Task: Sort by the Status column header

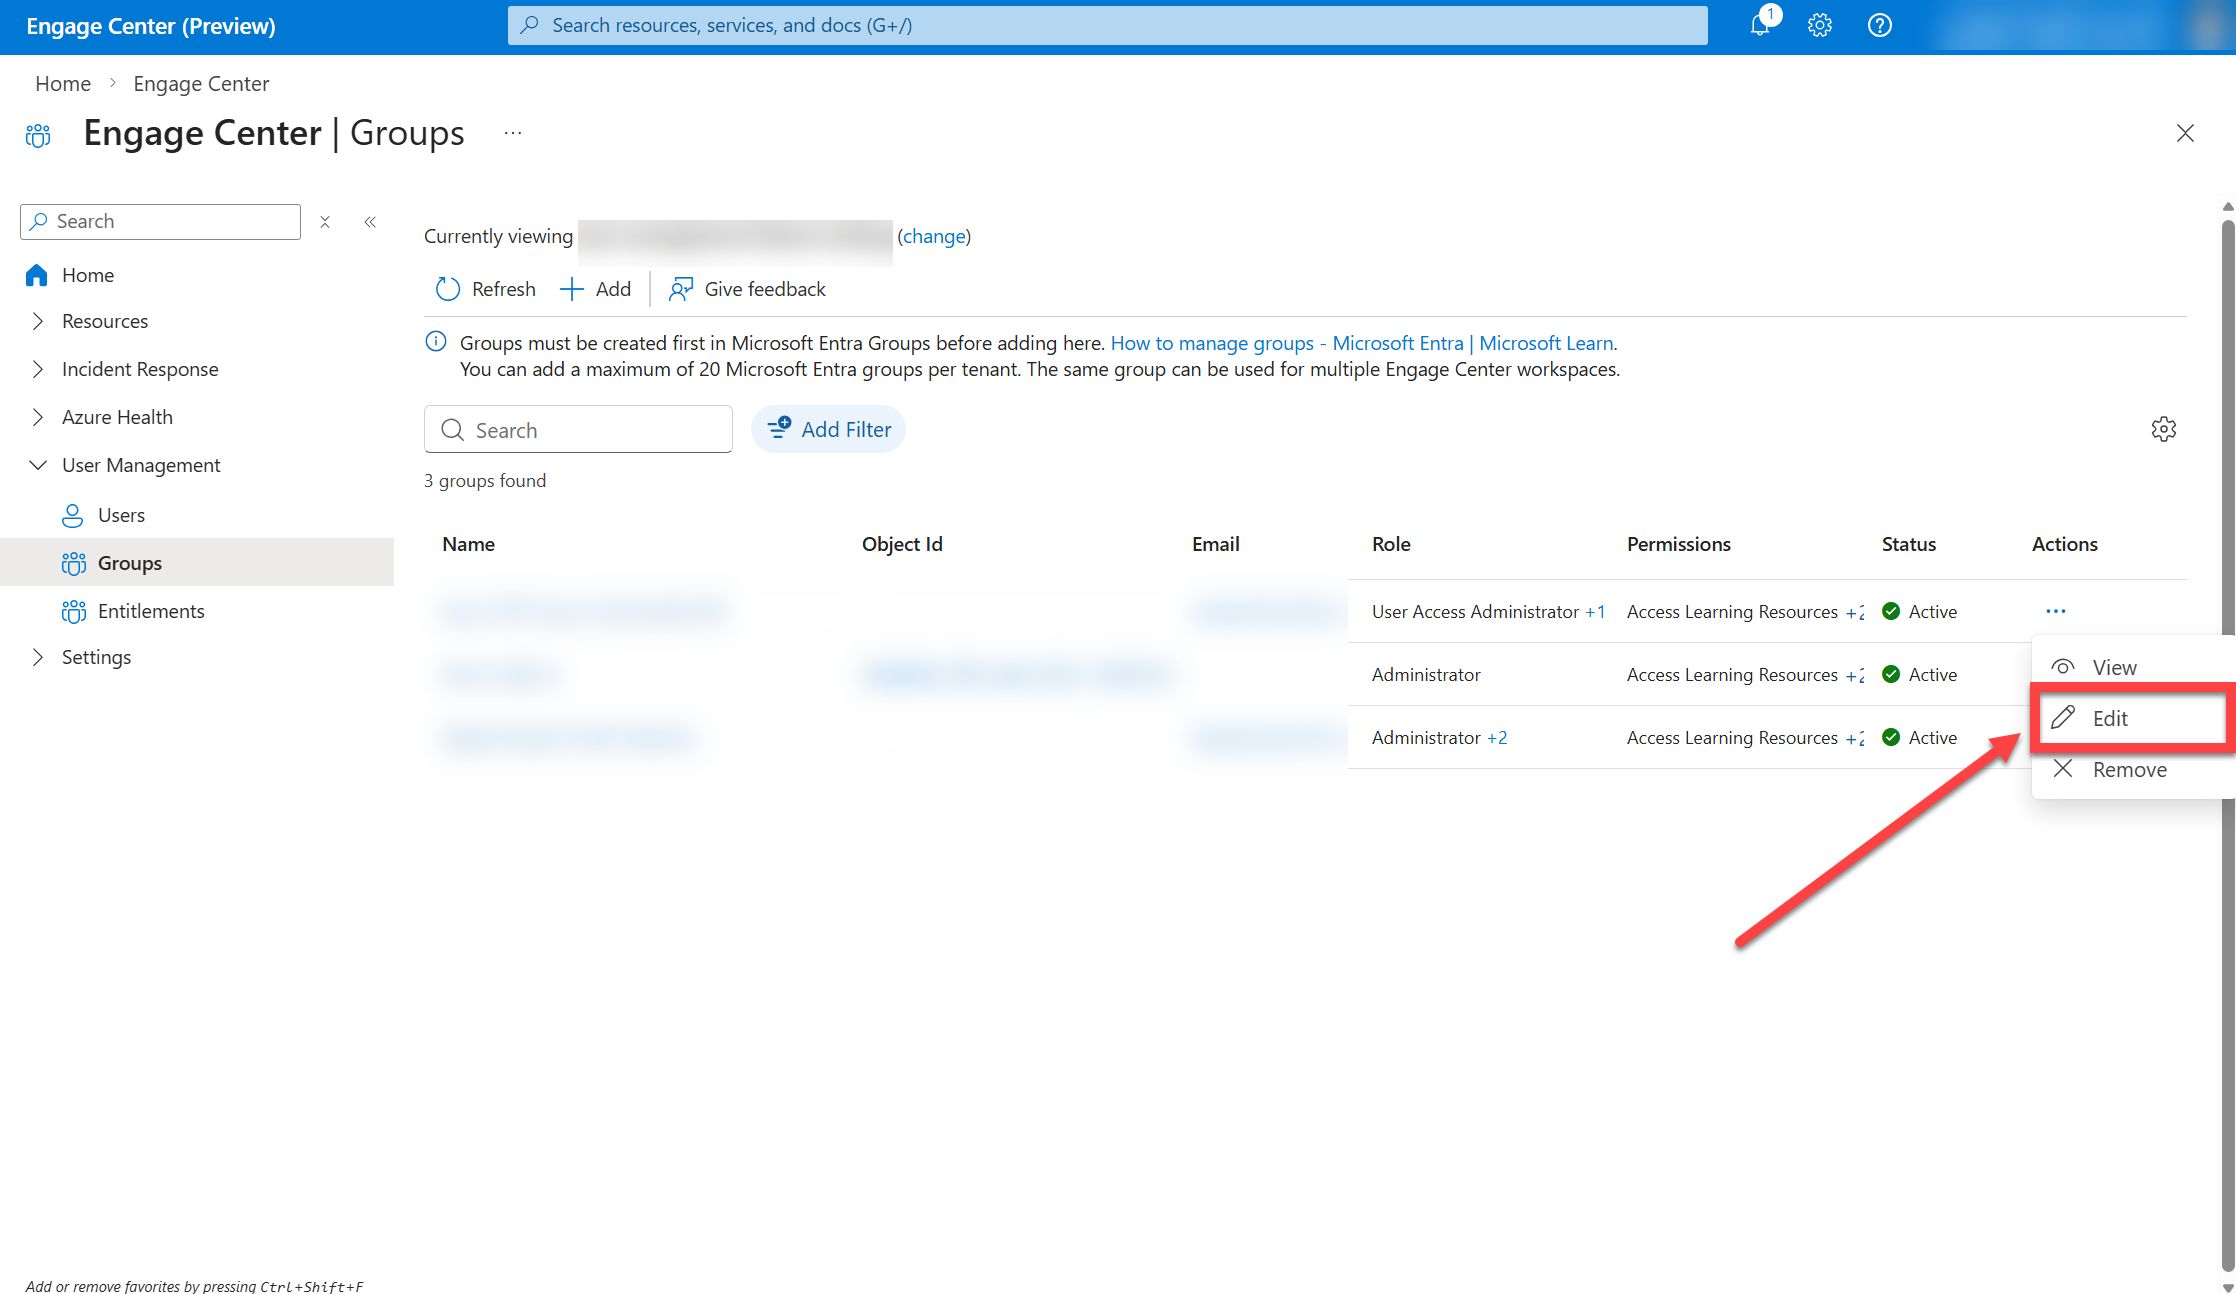Action: [1909, 544]
